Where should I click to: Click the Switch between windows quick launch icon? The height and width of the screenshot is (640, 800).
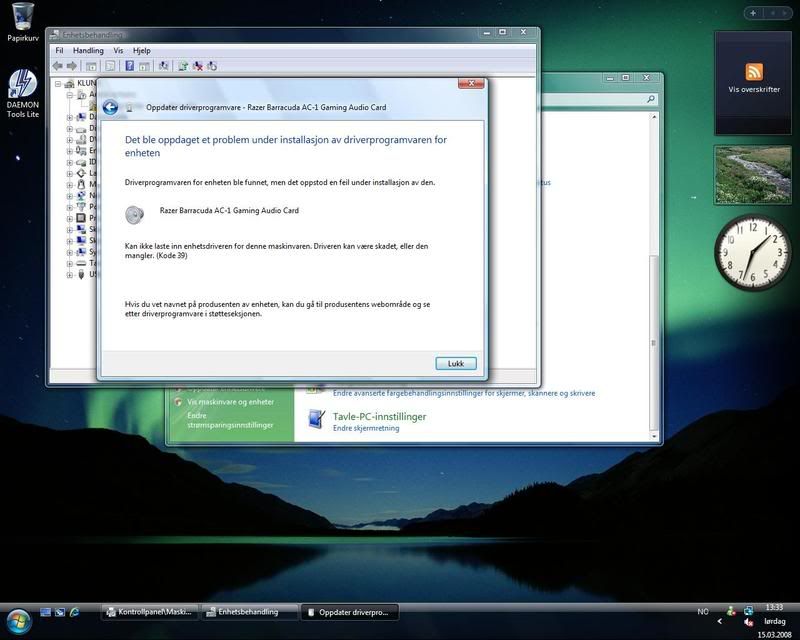[x=60, y=612]
